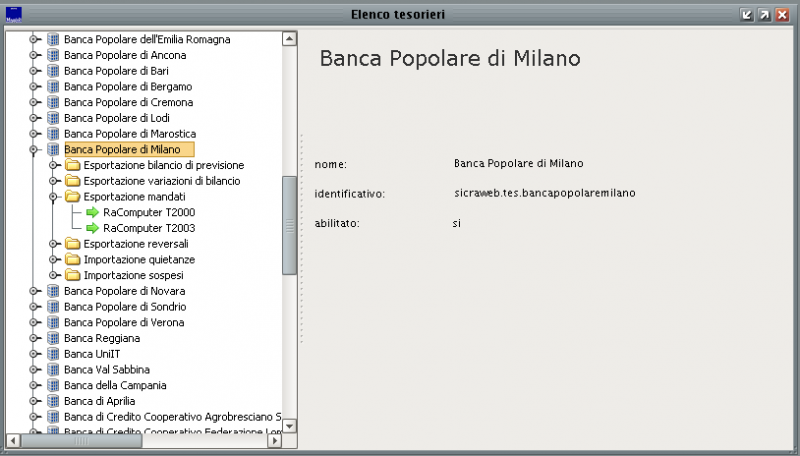Collapse the Esportazione mandati folder
The image size is (800, 456).
53,197
